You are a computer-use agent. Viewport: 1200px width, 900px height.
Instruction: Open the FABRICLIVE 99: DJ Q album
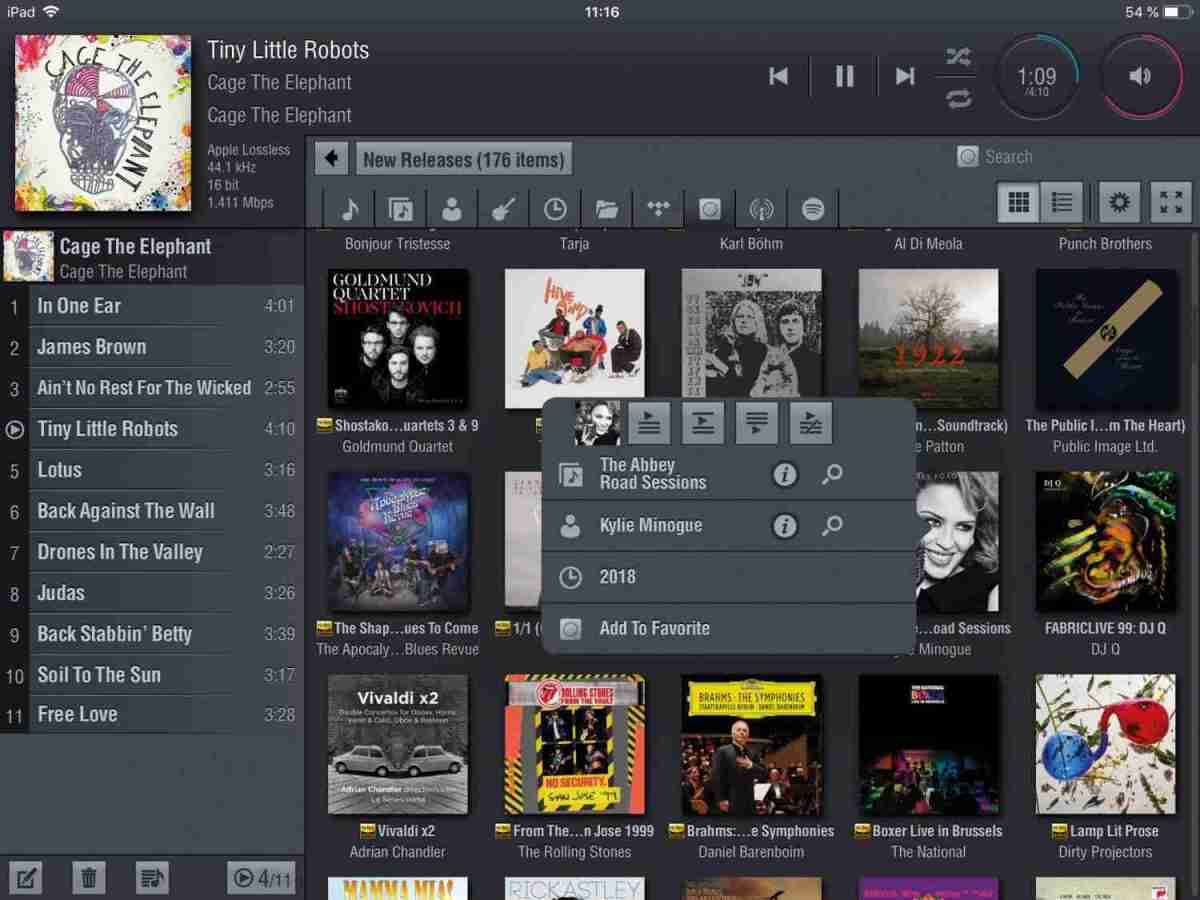[1105, 541]
